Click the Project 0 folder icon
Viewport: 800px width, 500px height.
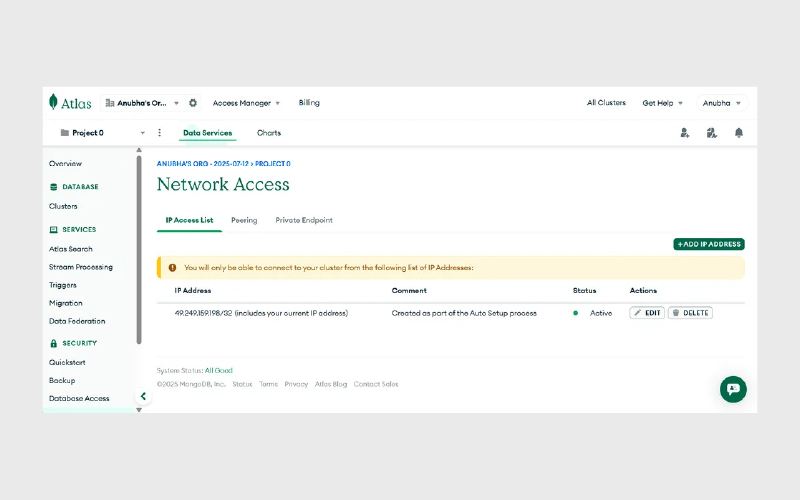[x=65, y=133]
